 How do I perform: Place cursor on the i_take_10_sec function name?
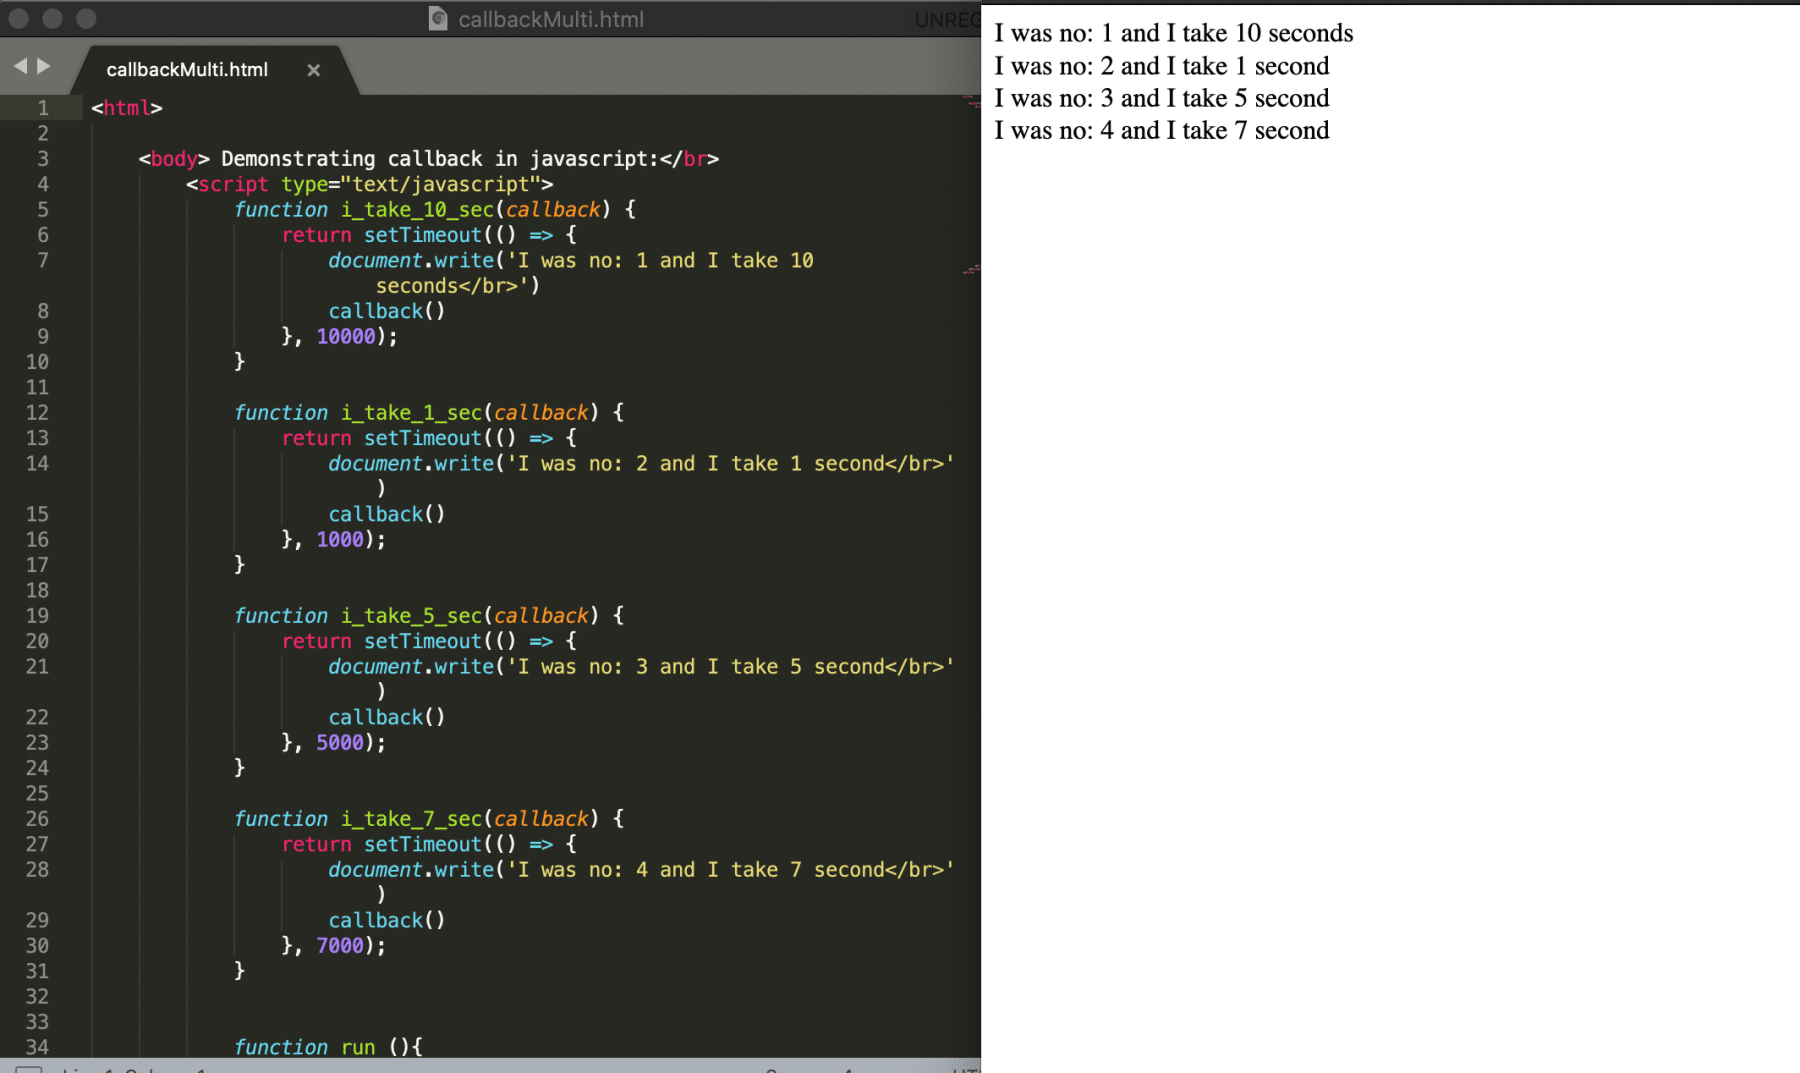pyautogui.click(x=415, y=209)
